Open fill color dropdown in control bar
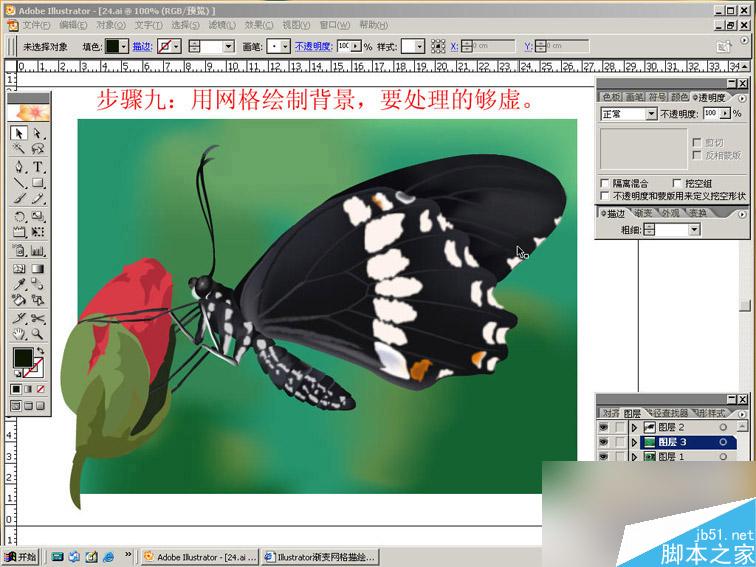Screen dimensions: 756x567 [x=124, y=46]
